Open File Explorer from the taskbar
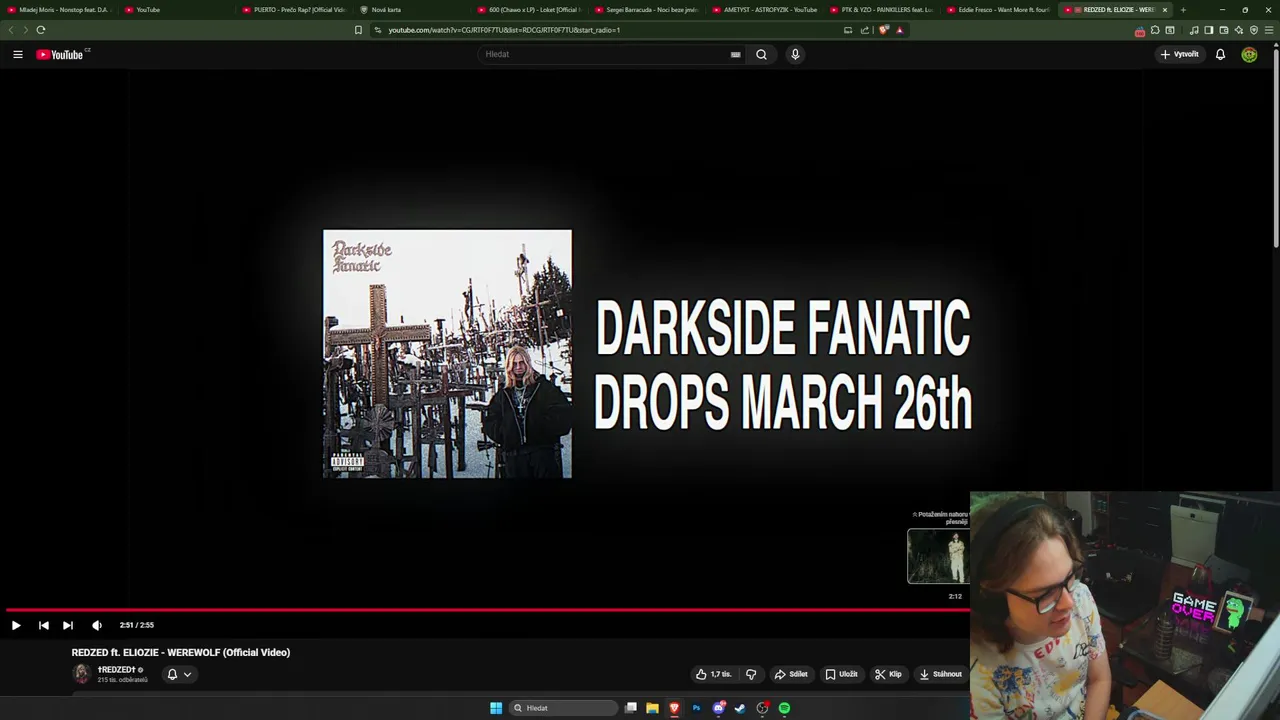1280x720 pixels. tap(652, 708)
